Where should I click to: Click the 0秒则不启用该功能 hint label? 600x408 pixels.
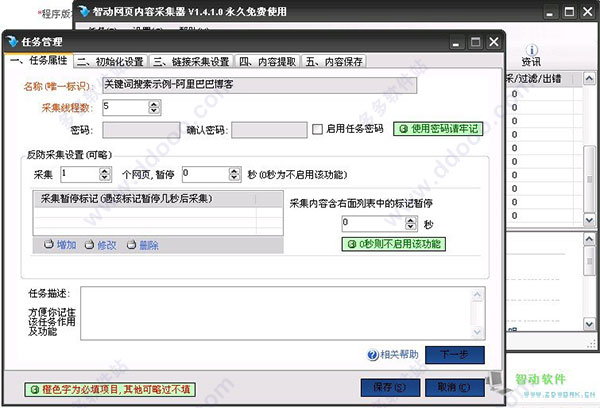pyautogui.click(x=393, y=244)
